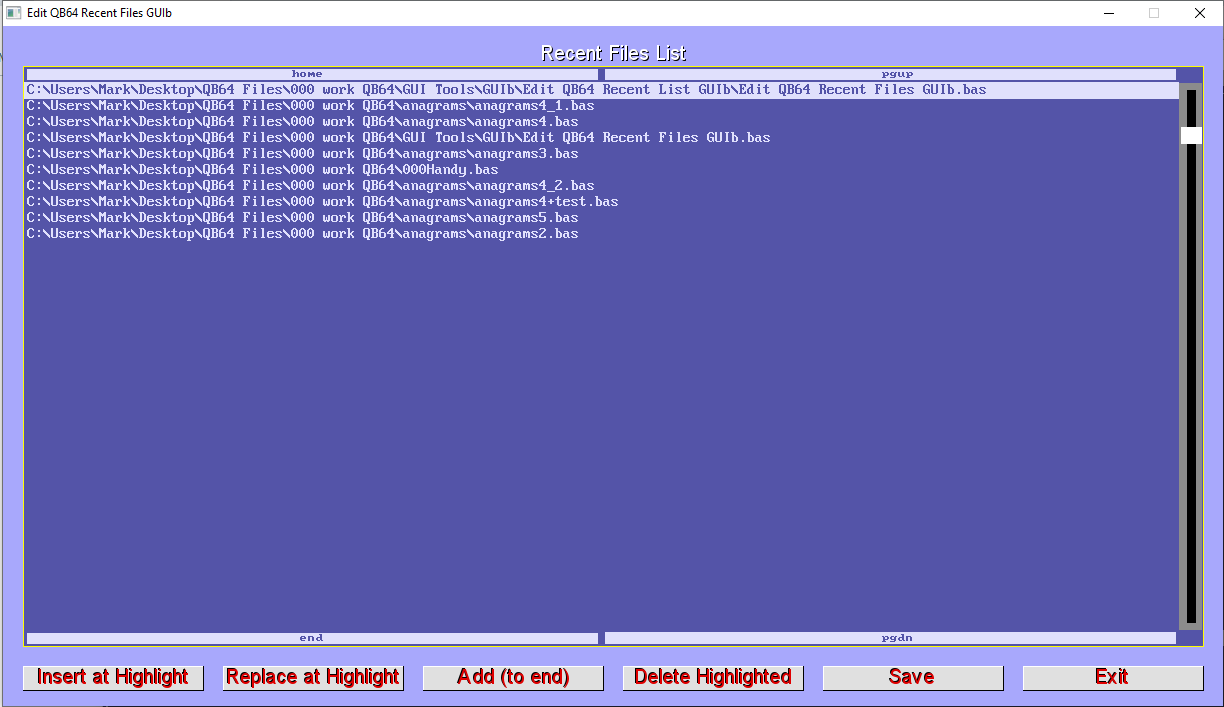Select the 000Handy.bas entry
Screen dimensions: 1224x707
(x=601, y=170)
